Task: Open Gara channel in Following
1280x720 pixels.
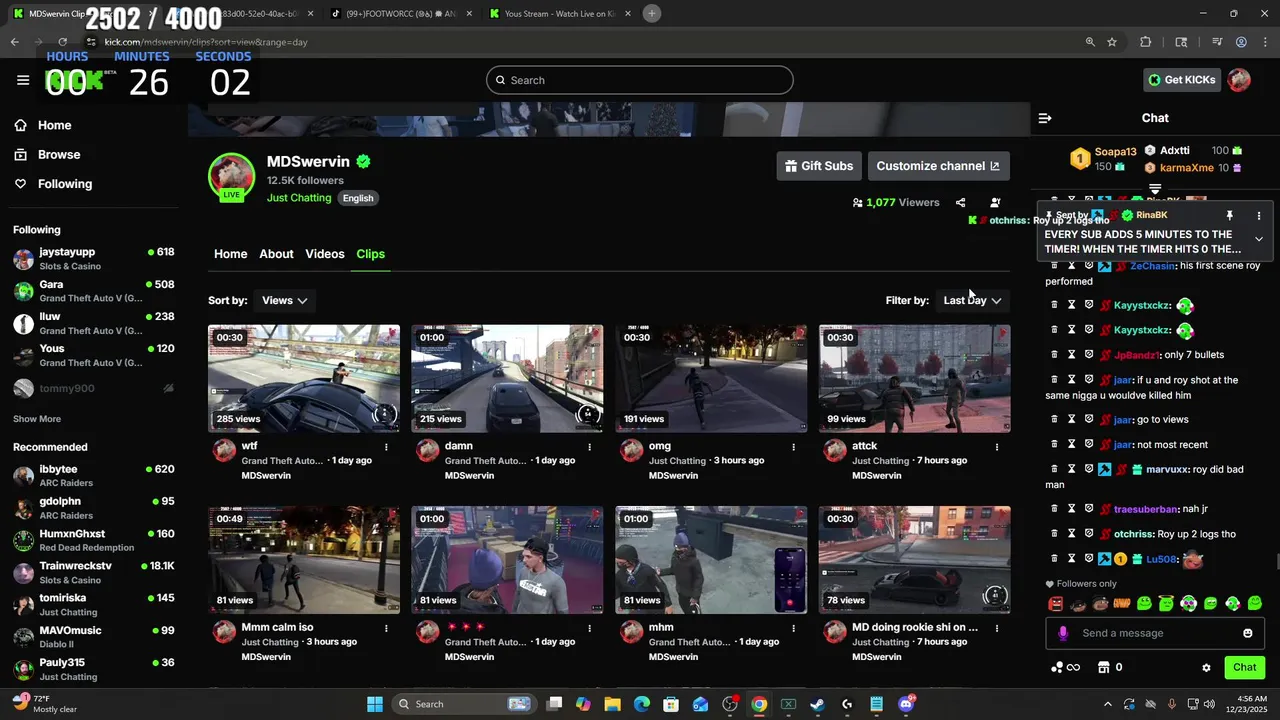Action: pos(95,291)
